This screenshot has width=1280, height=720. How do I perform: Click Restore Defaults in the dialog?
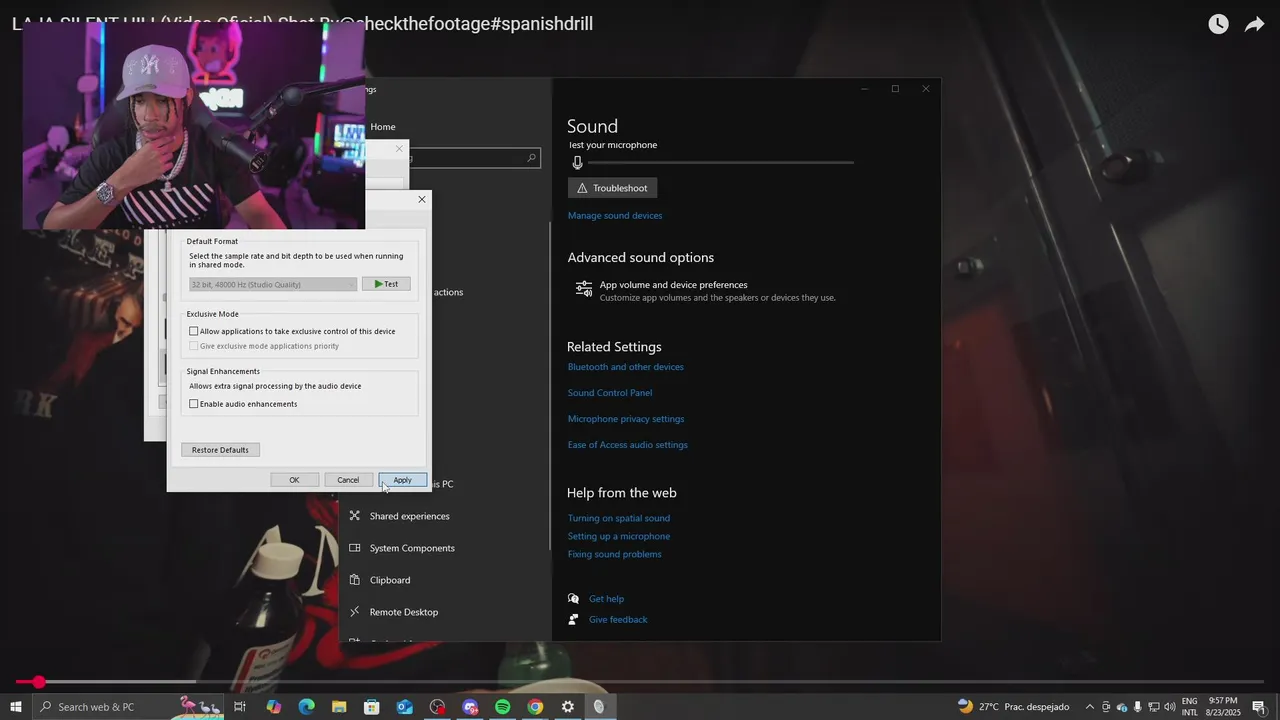click(x=220, y=450)
